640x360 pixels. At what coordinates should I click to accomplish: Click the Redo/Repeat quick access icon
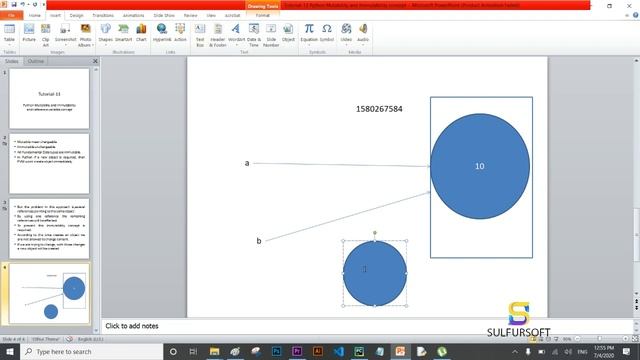coord(35,4)
